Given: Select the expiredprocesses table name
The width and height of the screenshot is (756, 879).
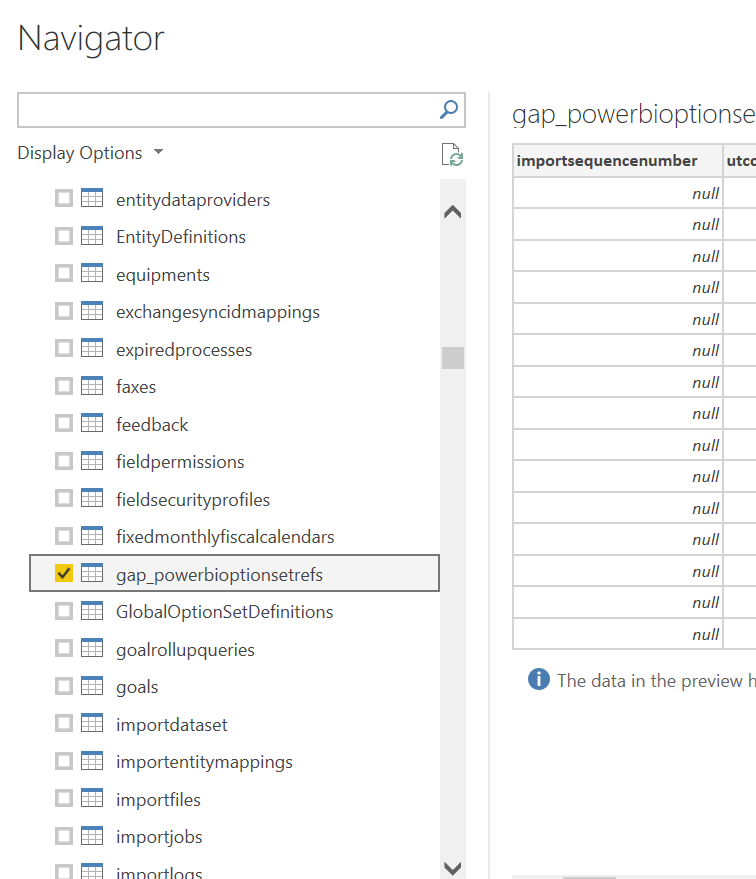Looking at the screenshot, I should click(184, 350).
